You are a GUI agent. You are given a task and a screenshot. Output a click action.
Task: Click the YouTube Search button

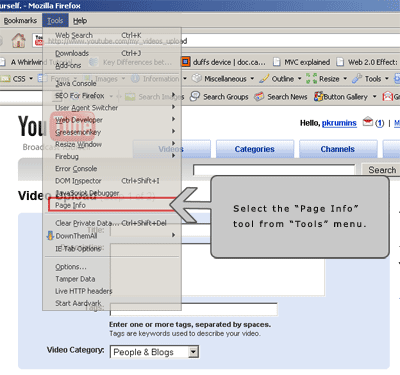point(382,170)
